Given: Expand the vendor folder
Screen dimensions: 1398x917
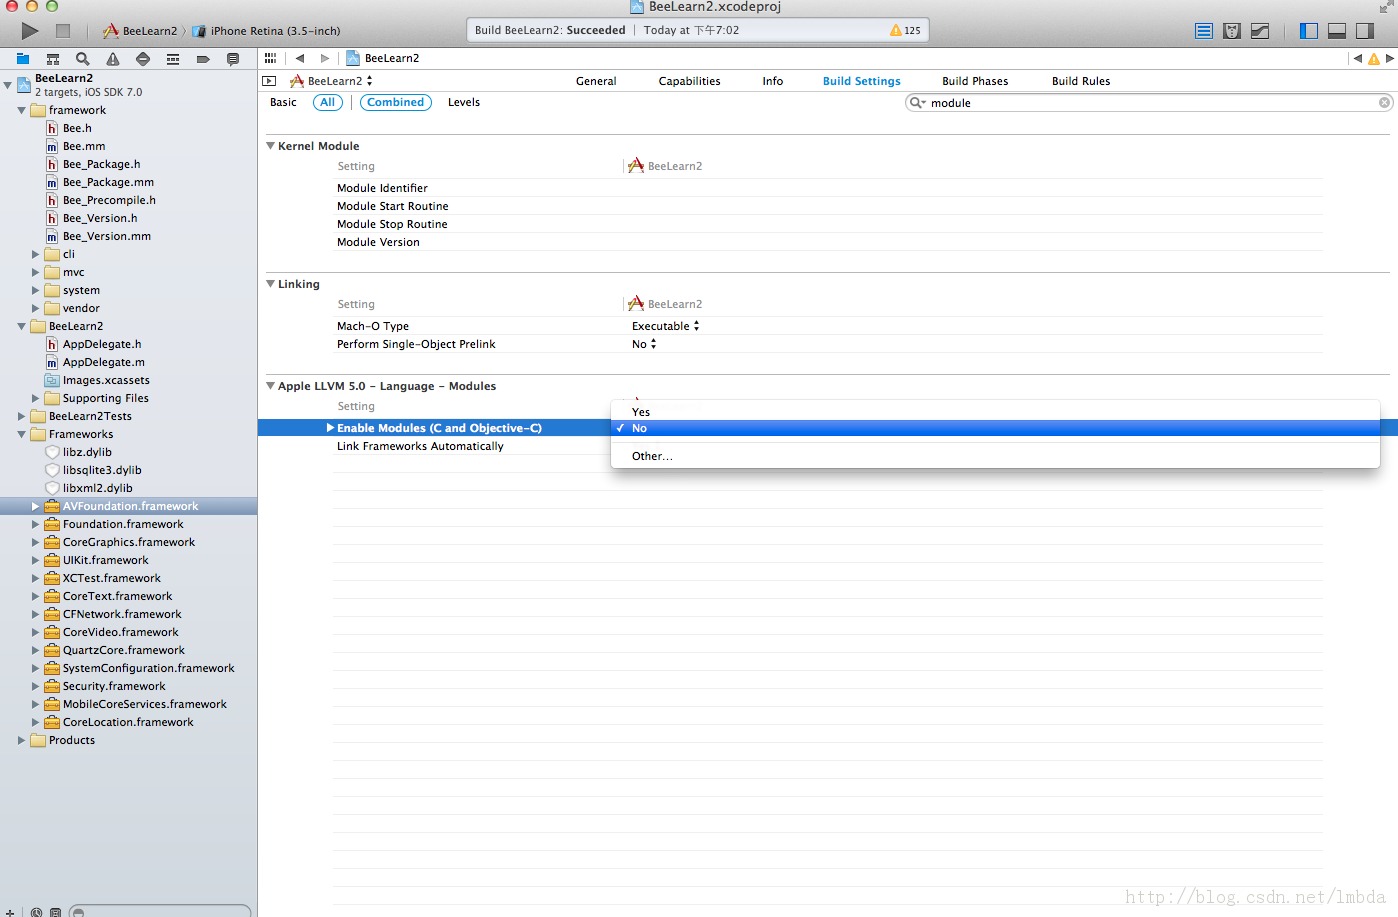Looking at the screenshot, I should click(35, 308).
